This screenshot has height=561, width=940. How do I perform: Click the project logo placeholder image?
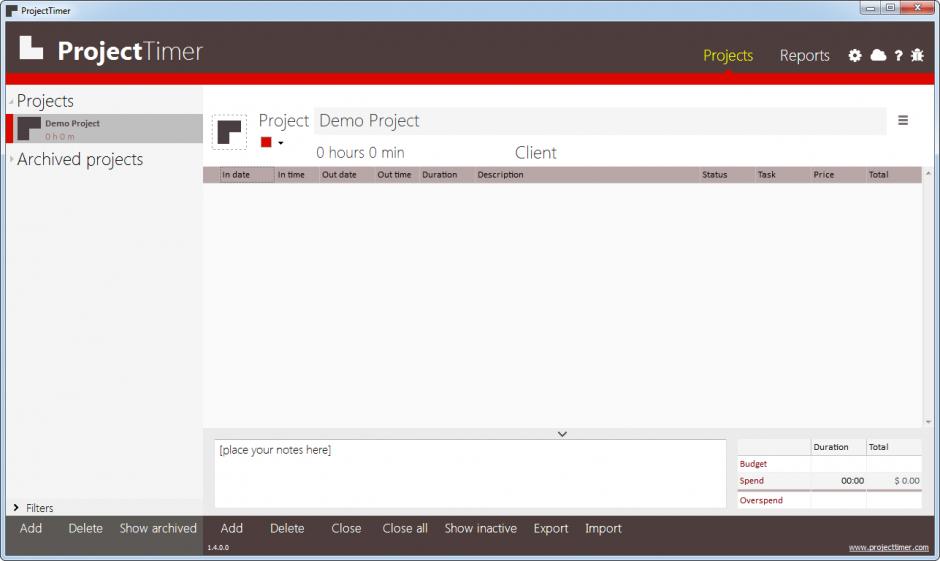(229, 132)
